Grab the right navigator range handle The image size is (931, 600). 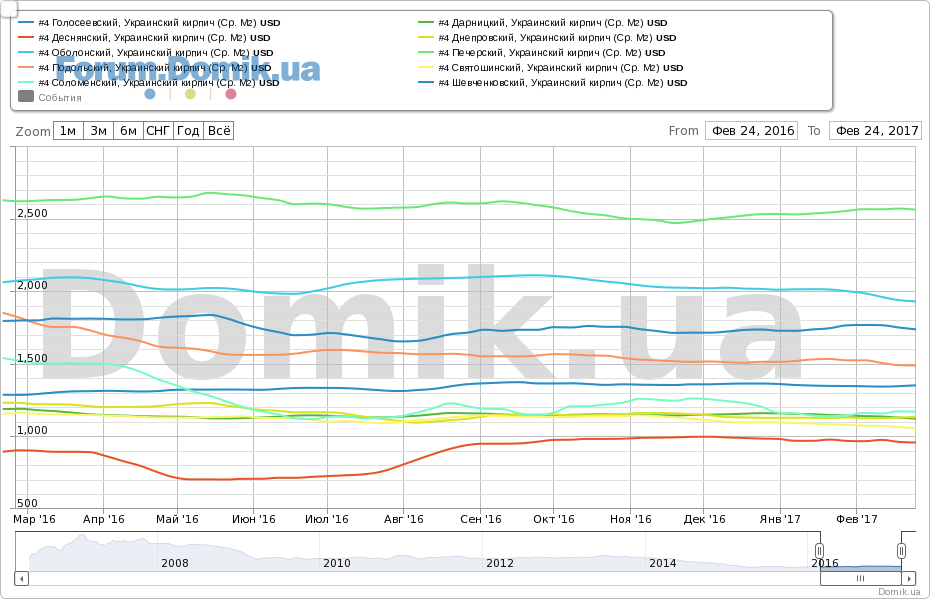(901, 551)
